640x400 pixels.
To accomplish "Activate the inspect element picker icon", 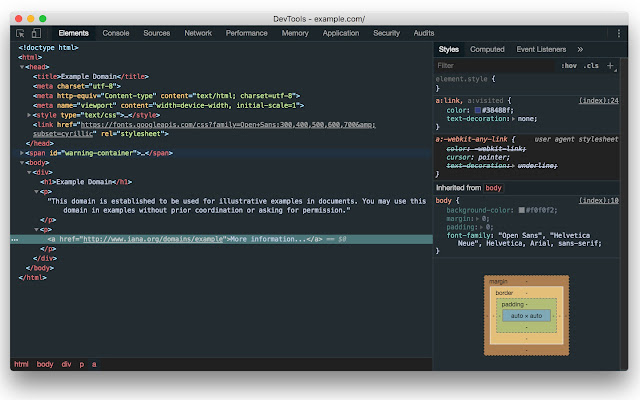I will 20,33.
